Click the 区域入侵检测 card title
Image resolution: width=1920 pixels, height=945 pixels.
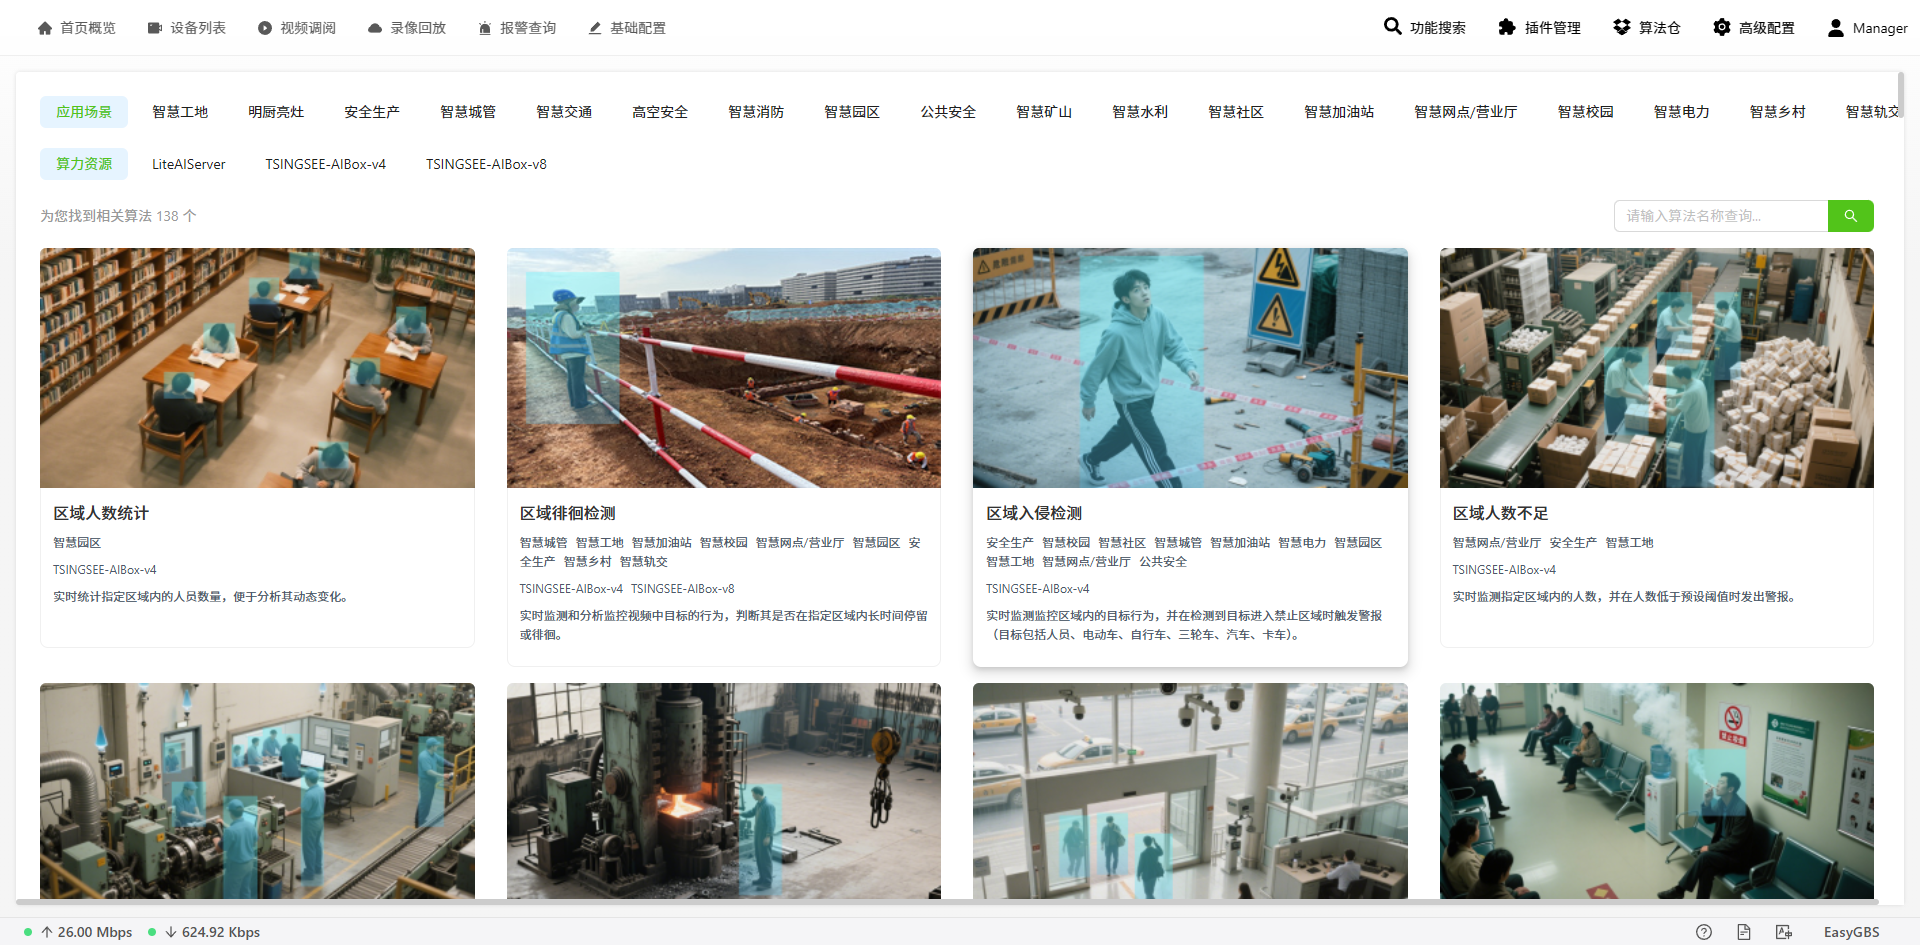(x=1034, y=513)
